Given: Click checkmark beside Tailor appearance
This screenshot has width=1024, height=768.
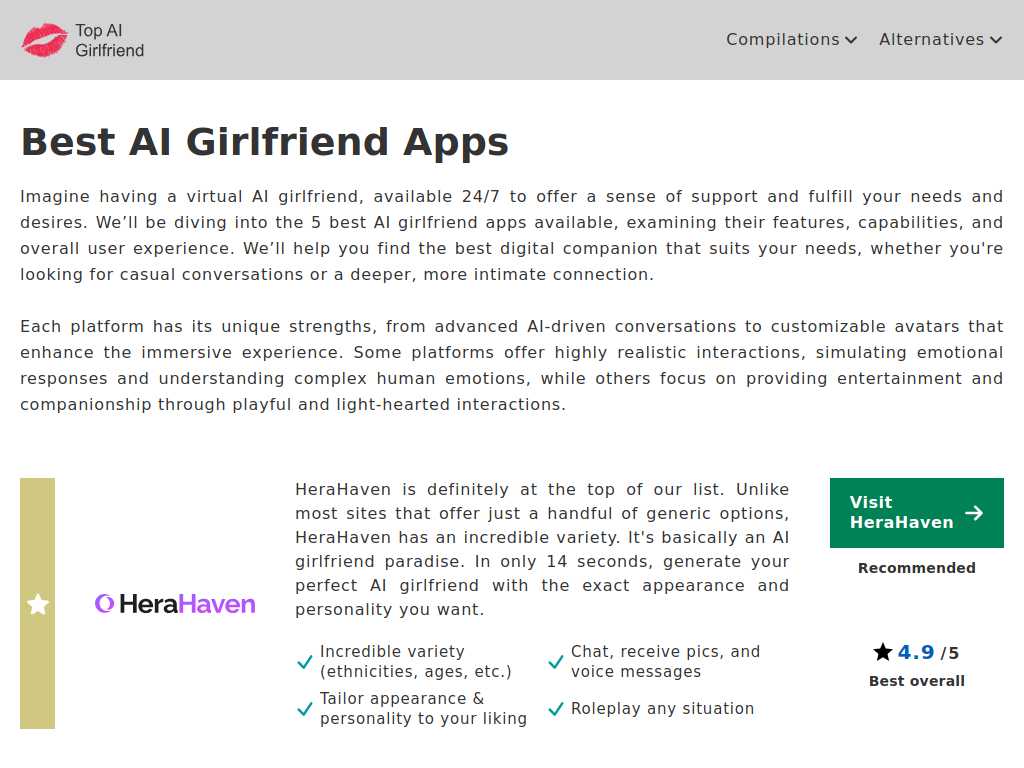Looking at the screenshot, I should point(304,709).
